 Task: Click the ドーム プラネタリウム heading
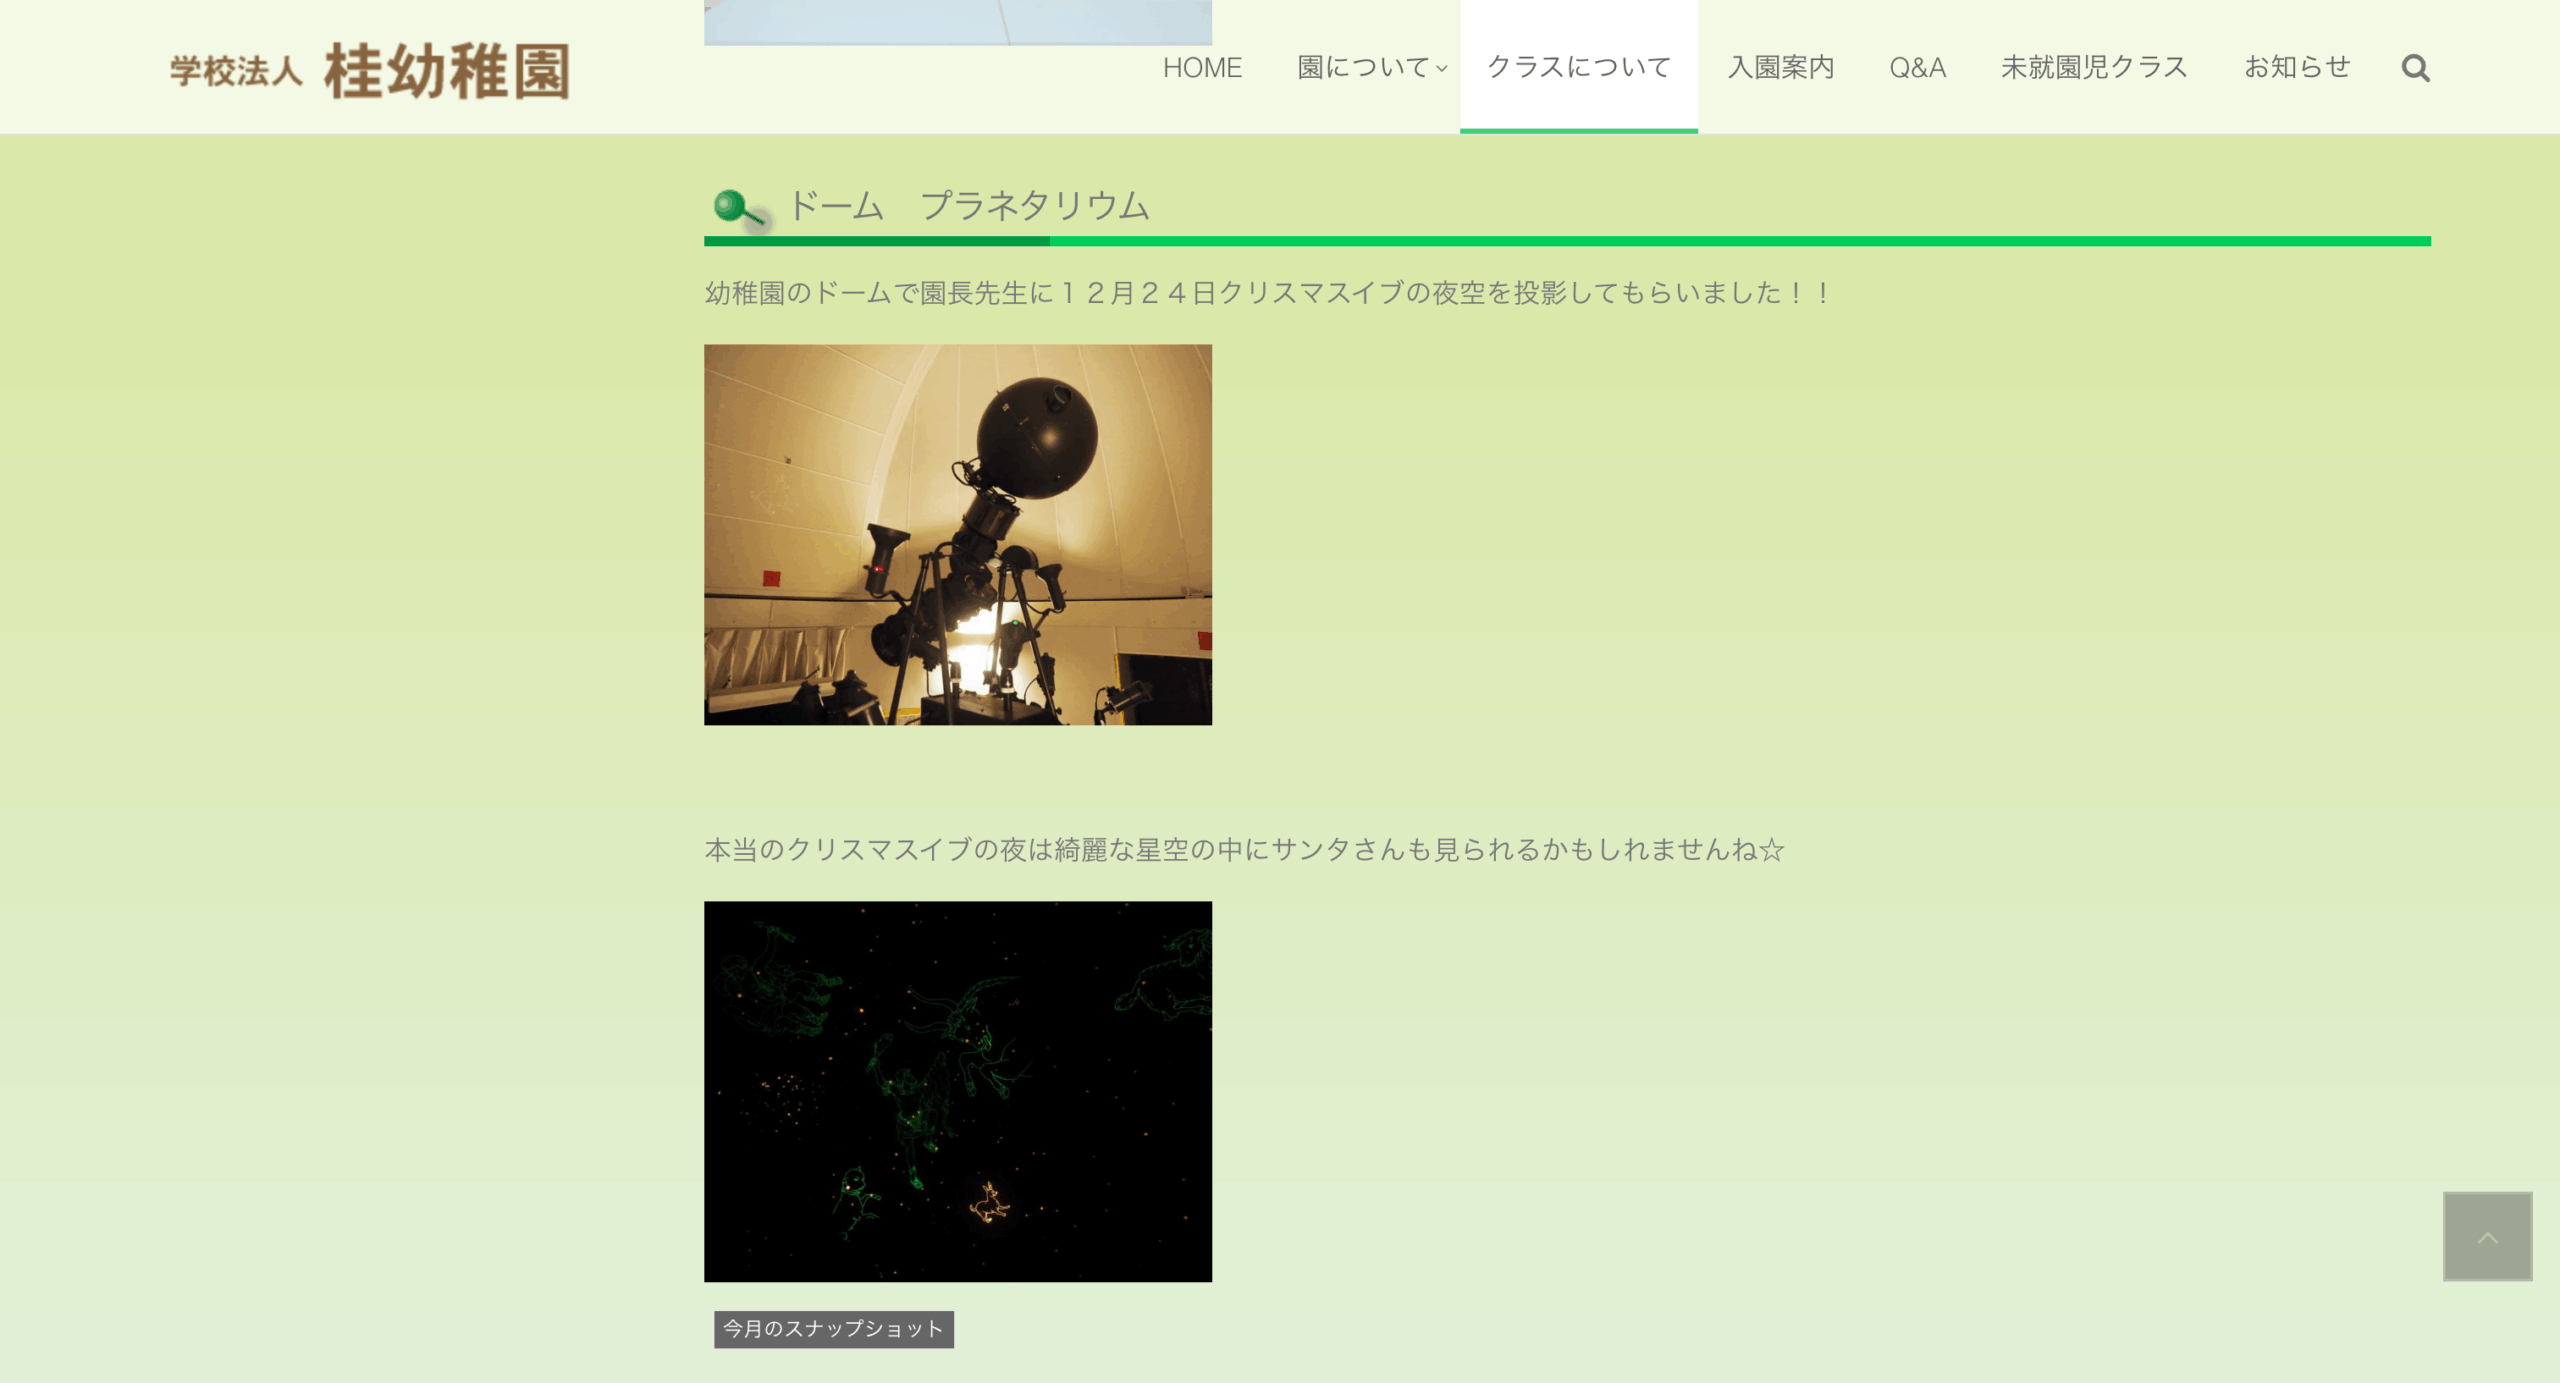click(969, 206)
